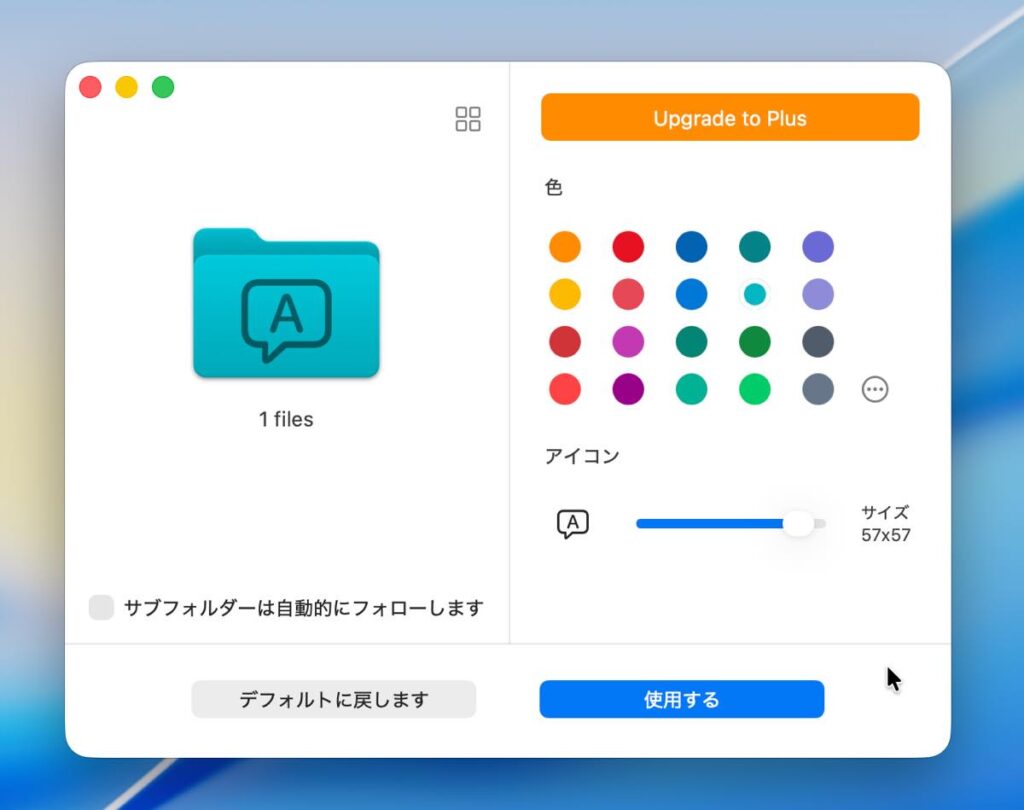Click the speech bubble icon selector
This screenshot has width=1024, height=810.
point(572,523)
